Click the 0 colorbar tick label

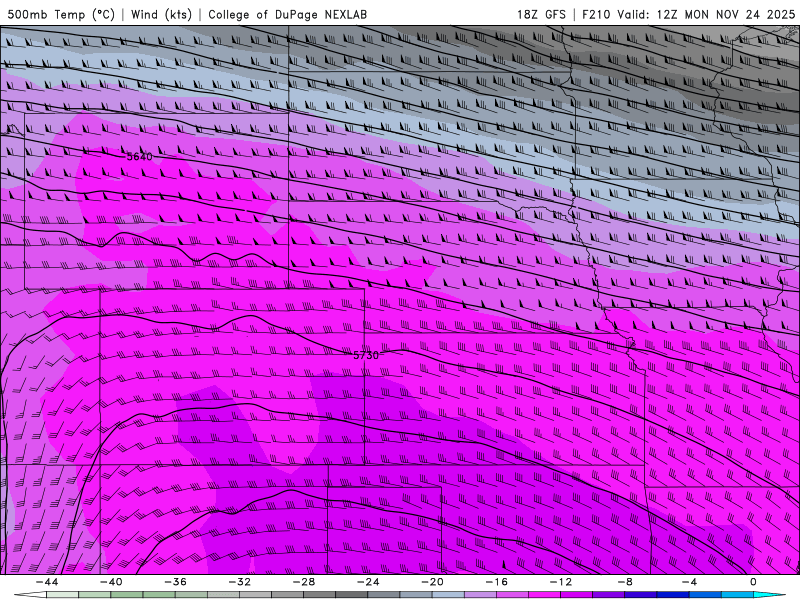(x=753, y=582)
